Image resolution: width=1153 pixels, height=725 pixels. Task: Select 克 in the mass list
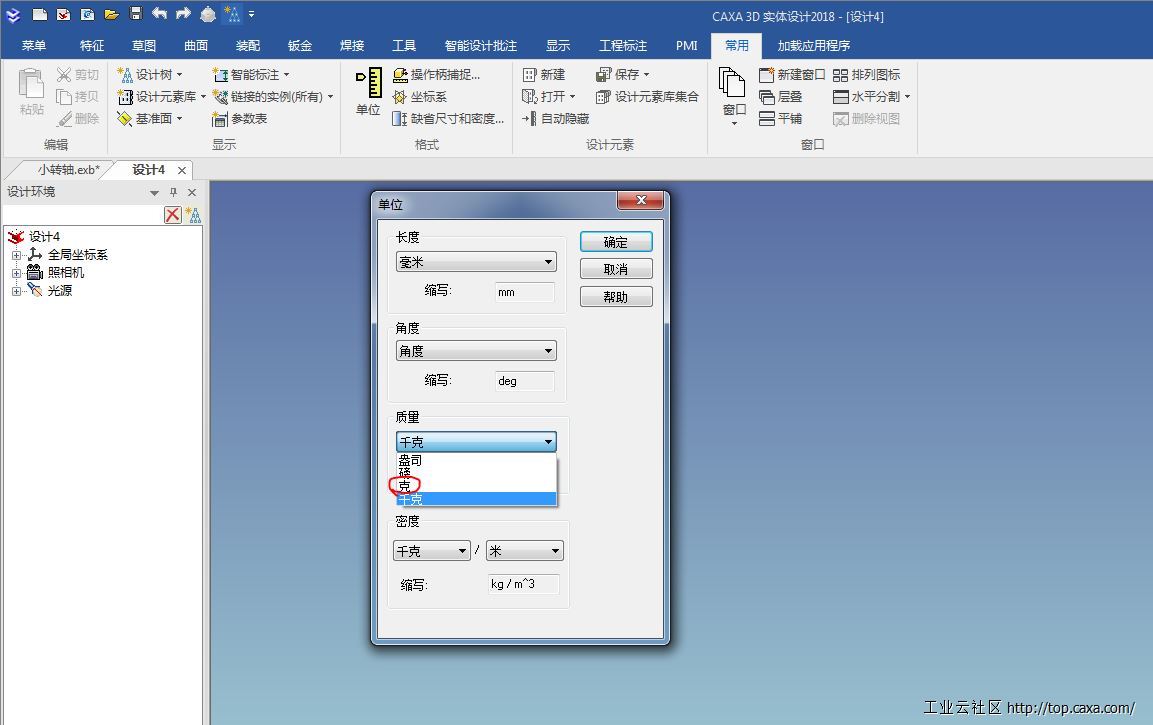click(476, 486)
